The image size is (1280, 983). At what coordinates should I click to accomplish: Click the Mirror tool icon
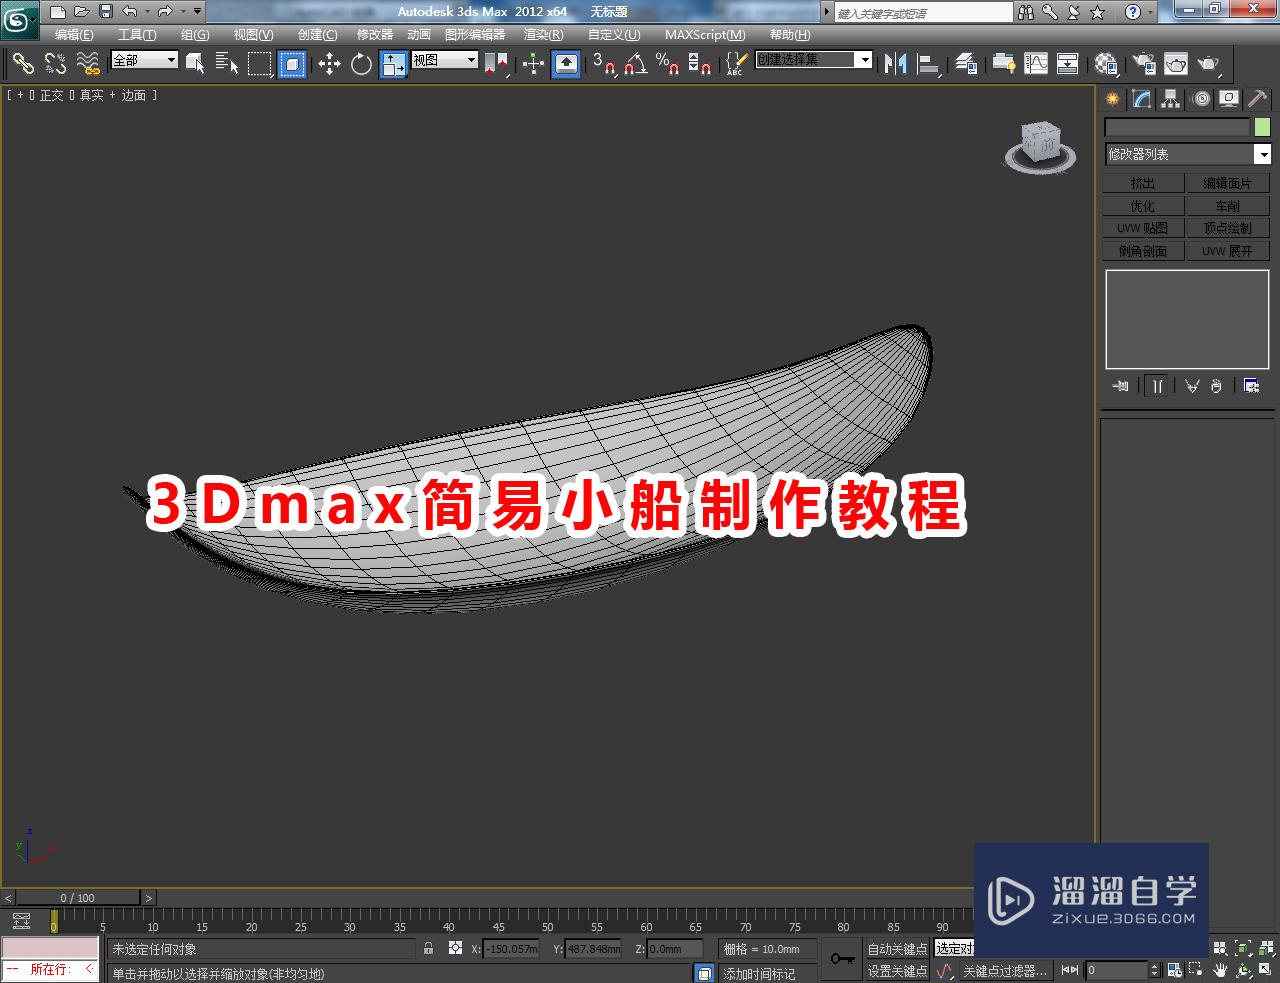click(x=895, y=64)
